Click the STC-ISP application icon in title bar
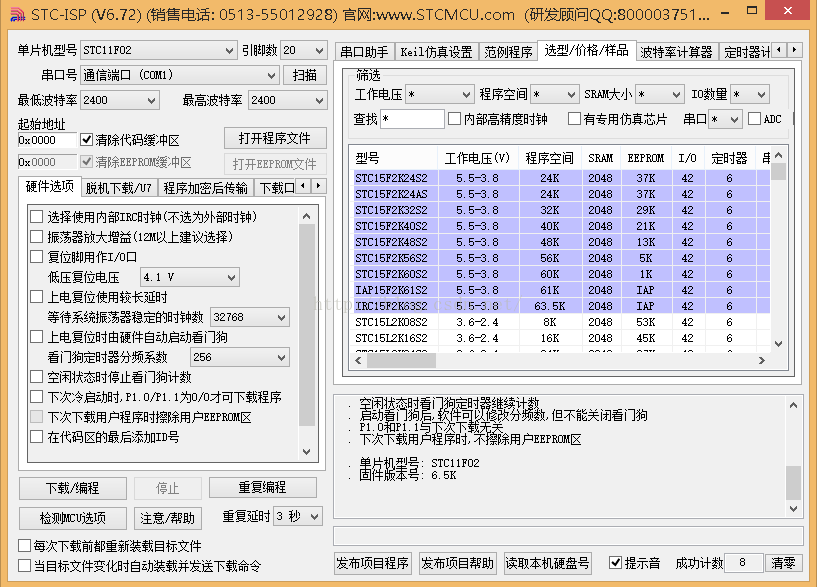817x587 pixels. [17, 15]
